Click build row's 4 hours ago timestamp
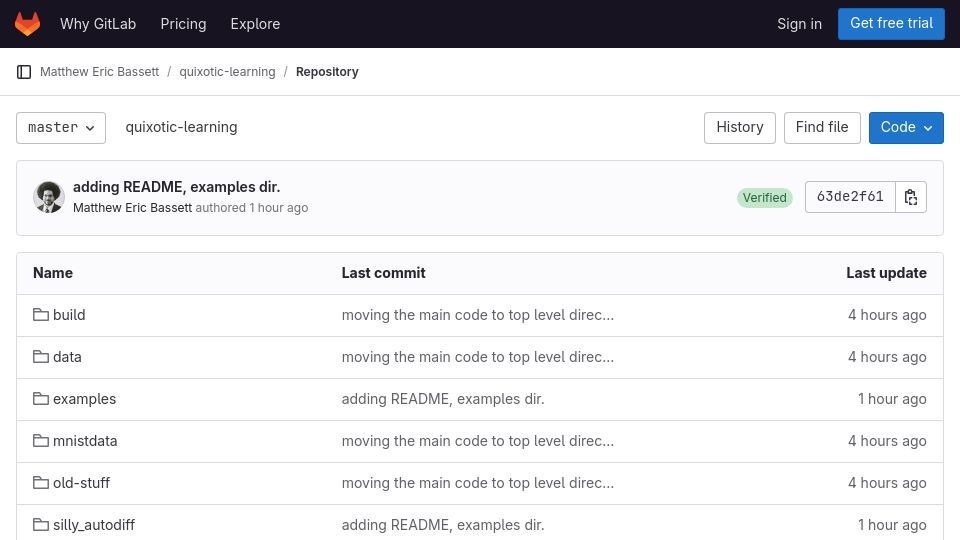960x540 pixels. pos(887,315)
